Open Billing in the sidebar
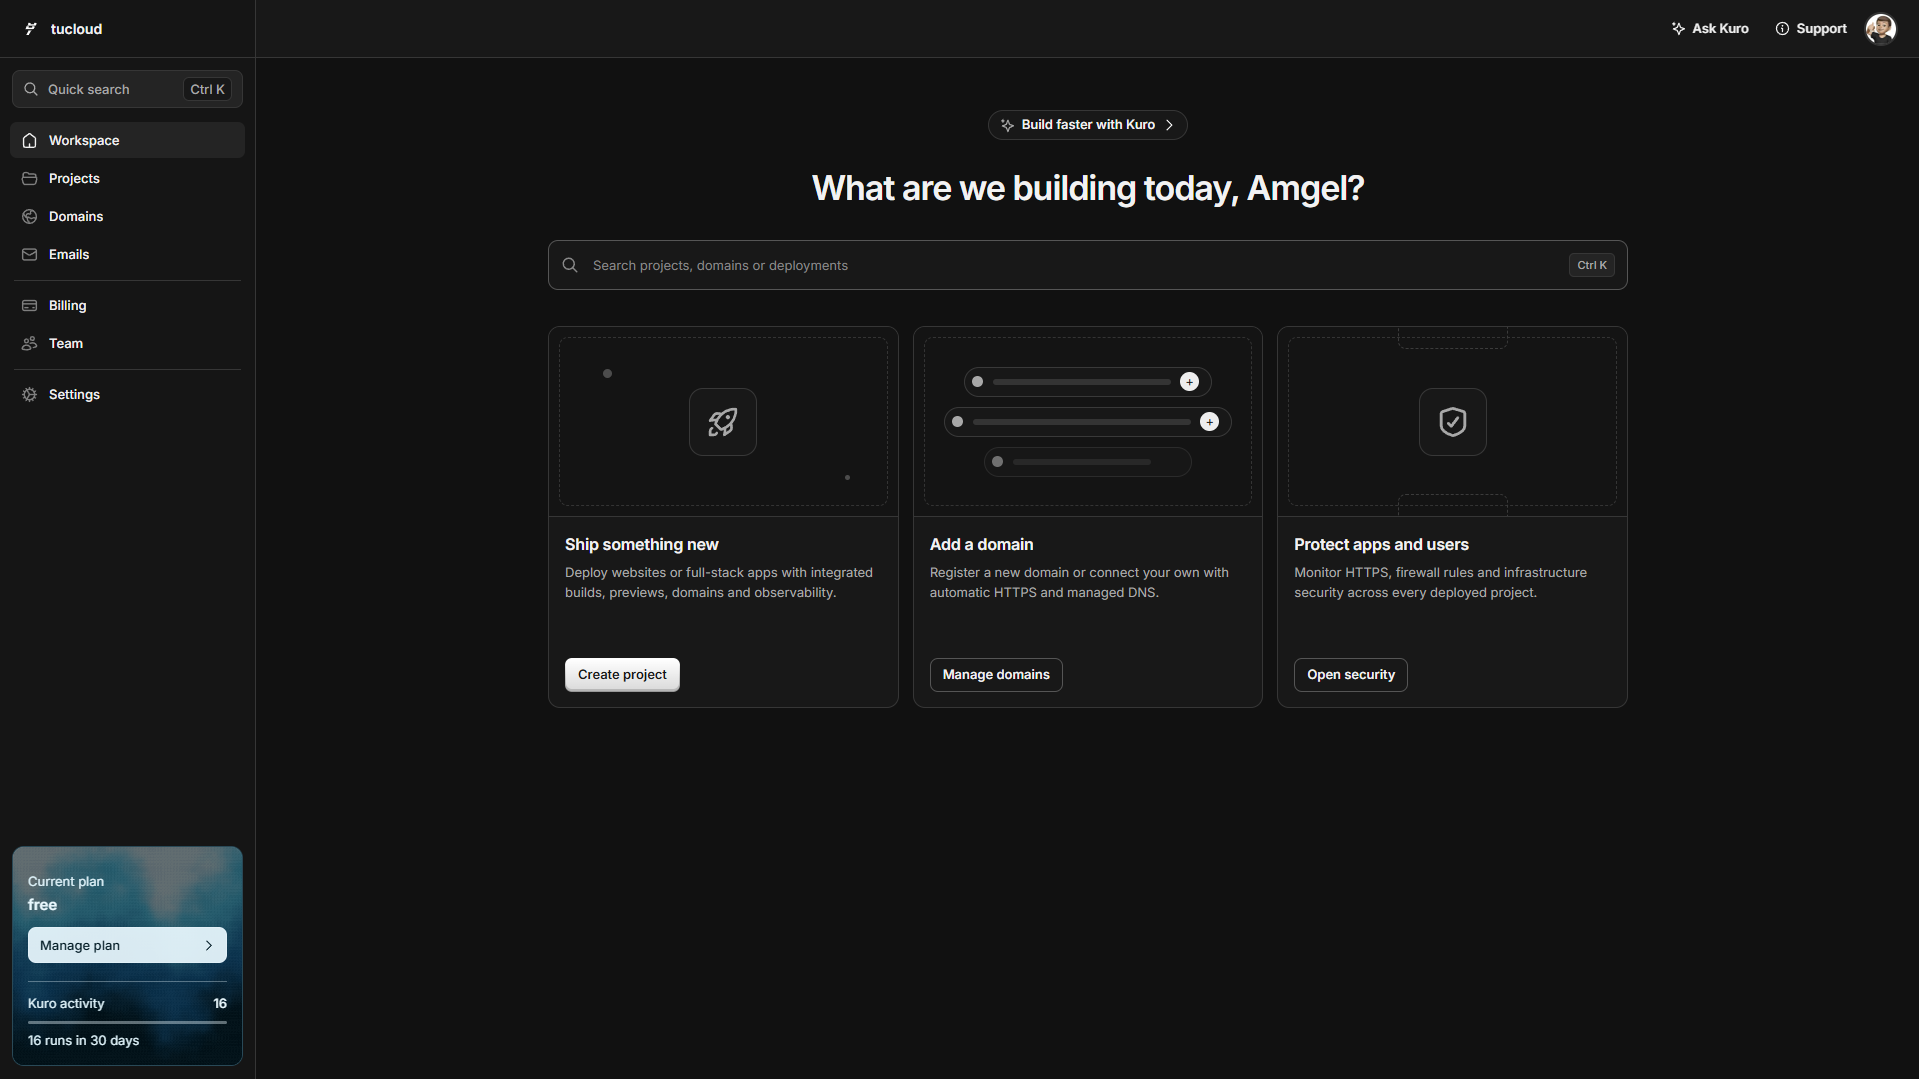This screenshot has height=1079, width=1919. 127,306
